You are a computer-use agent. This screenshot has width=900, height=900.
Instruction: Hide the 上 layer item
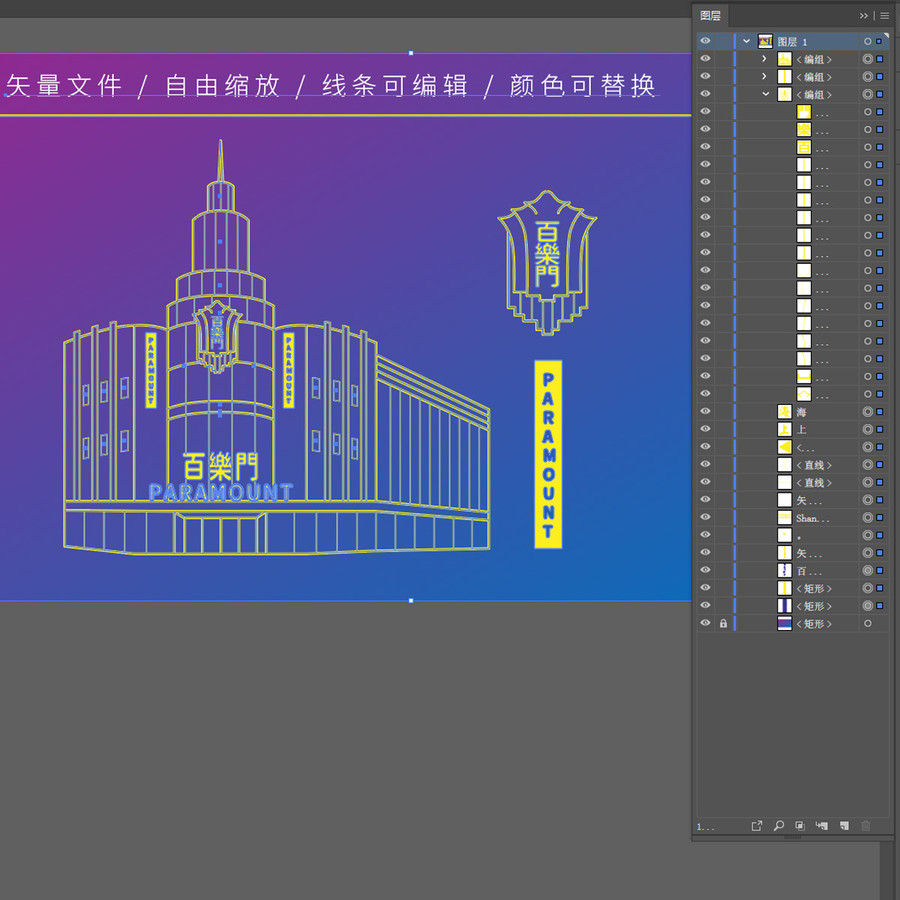coord(705,429)
